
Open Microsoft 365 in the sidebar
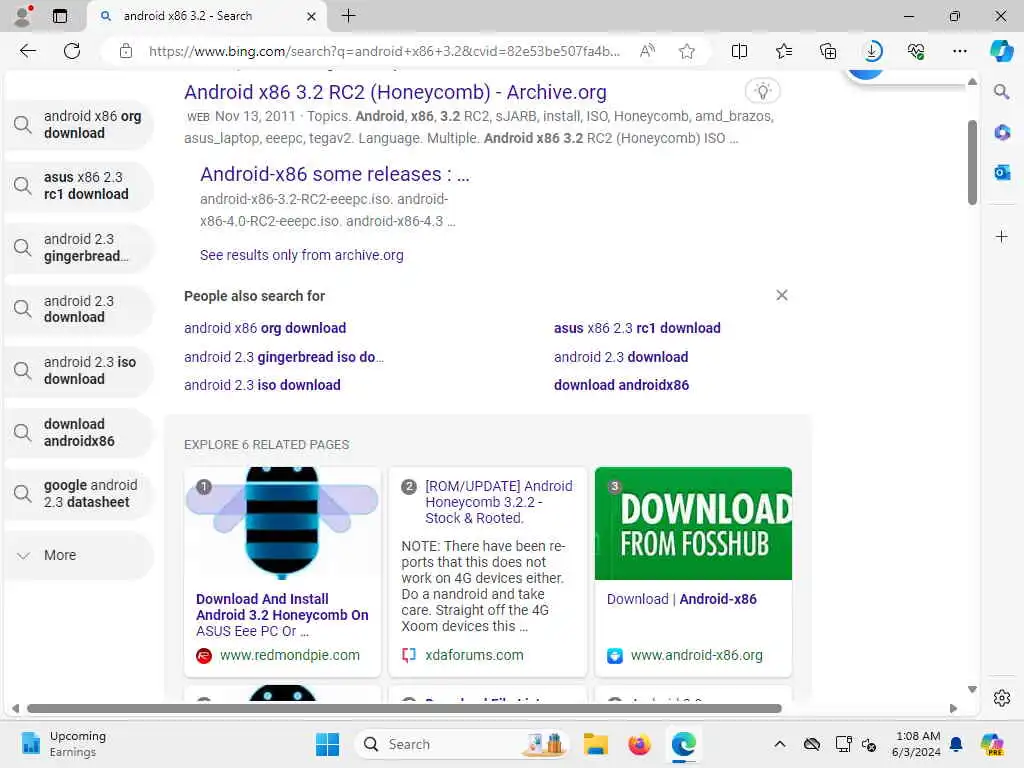pos(1001,133)
